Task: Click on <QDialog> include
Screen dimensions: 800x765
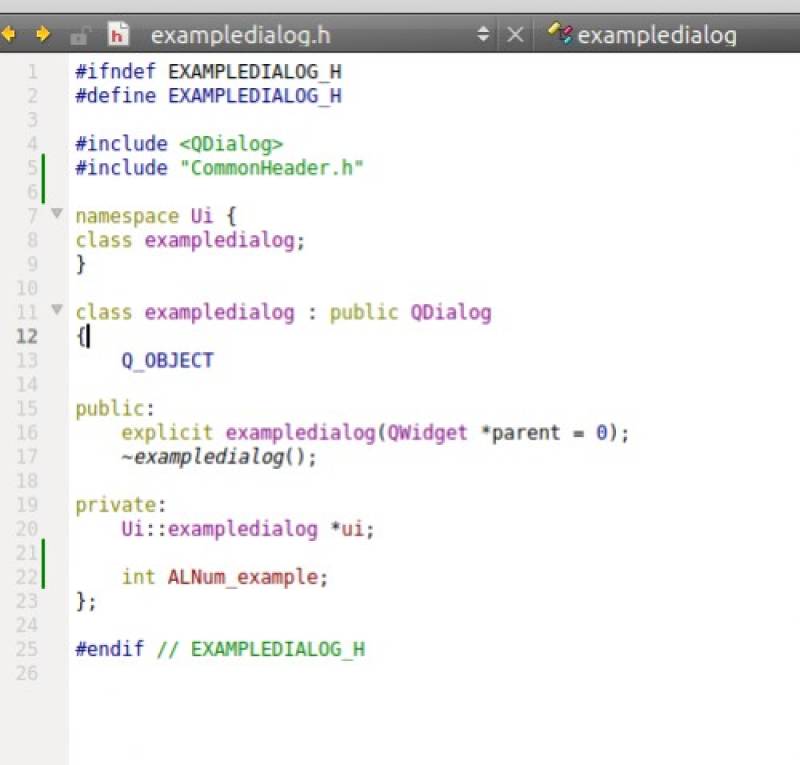Action: 231,144
